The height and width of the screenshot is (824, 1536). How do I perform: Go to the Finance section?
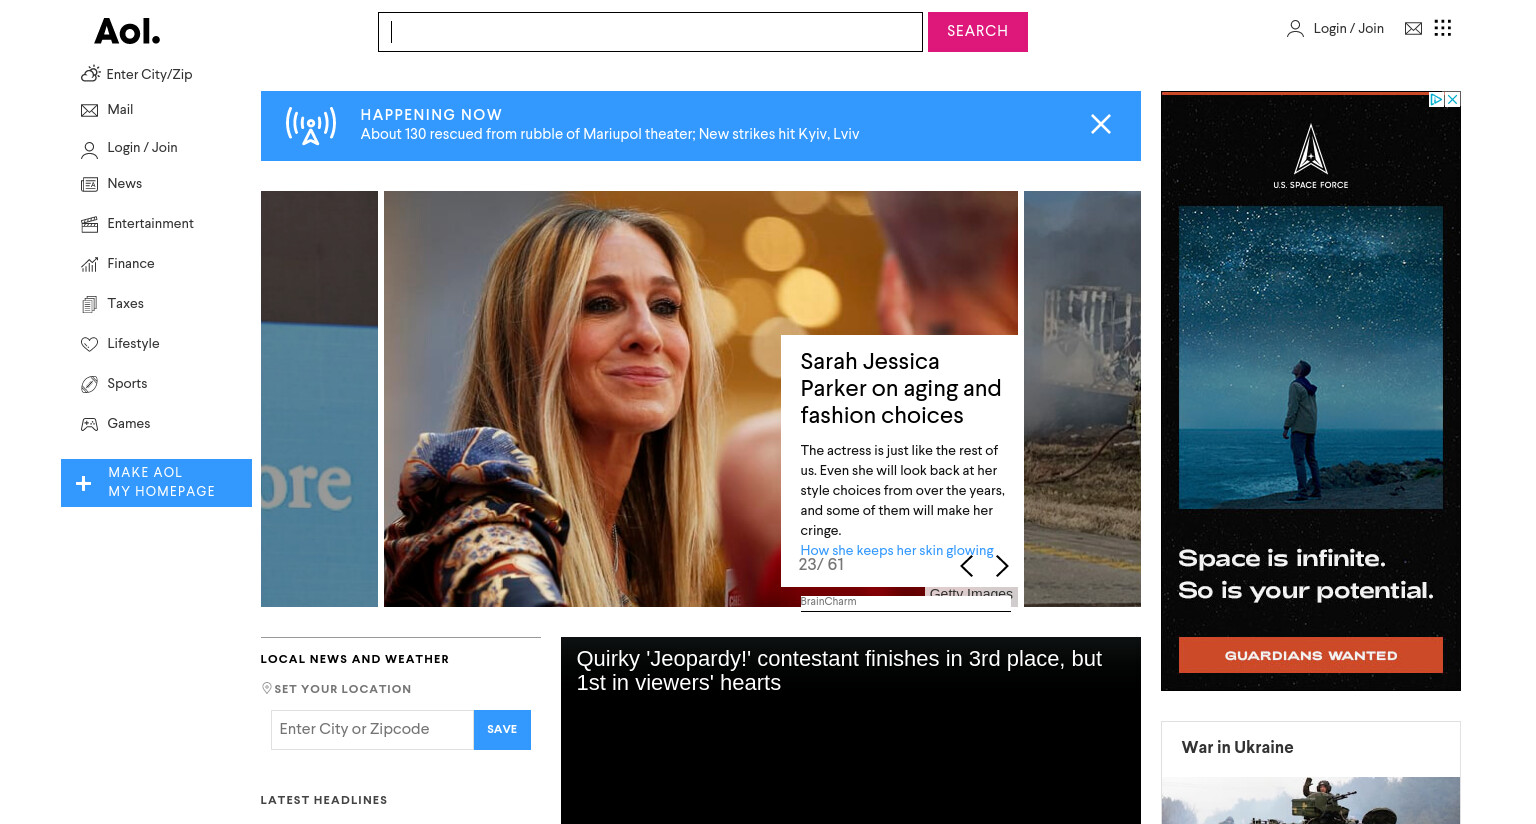(x=131, y=264)
